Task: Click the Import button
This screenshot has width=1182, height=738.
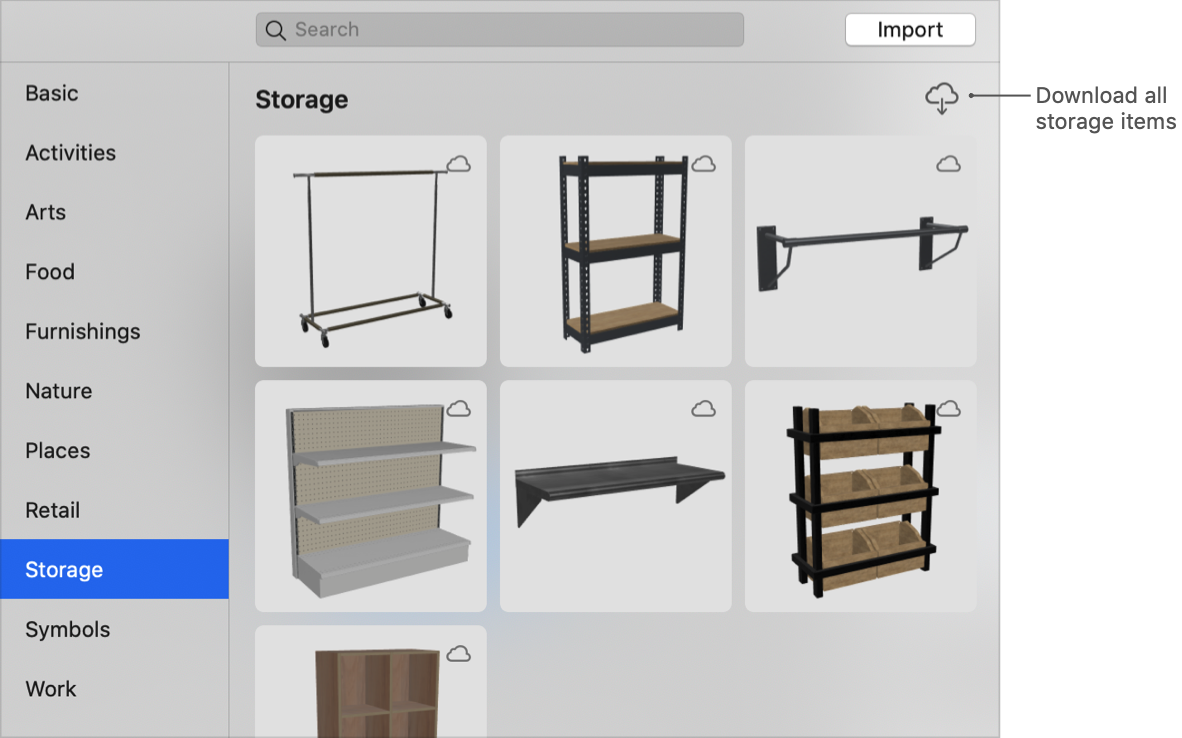Action: pos(910,29)
